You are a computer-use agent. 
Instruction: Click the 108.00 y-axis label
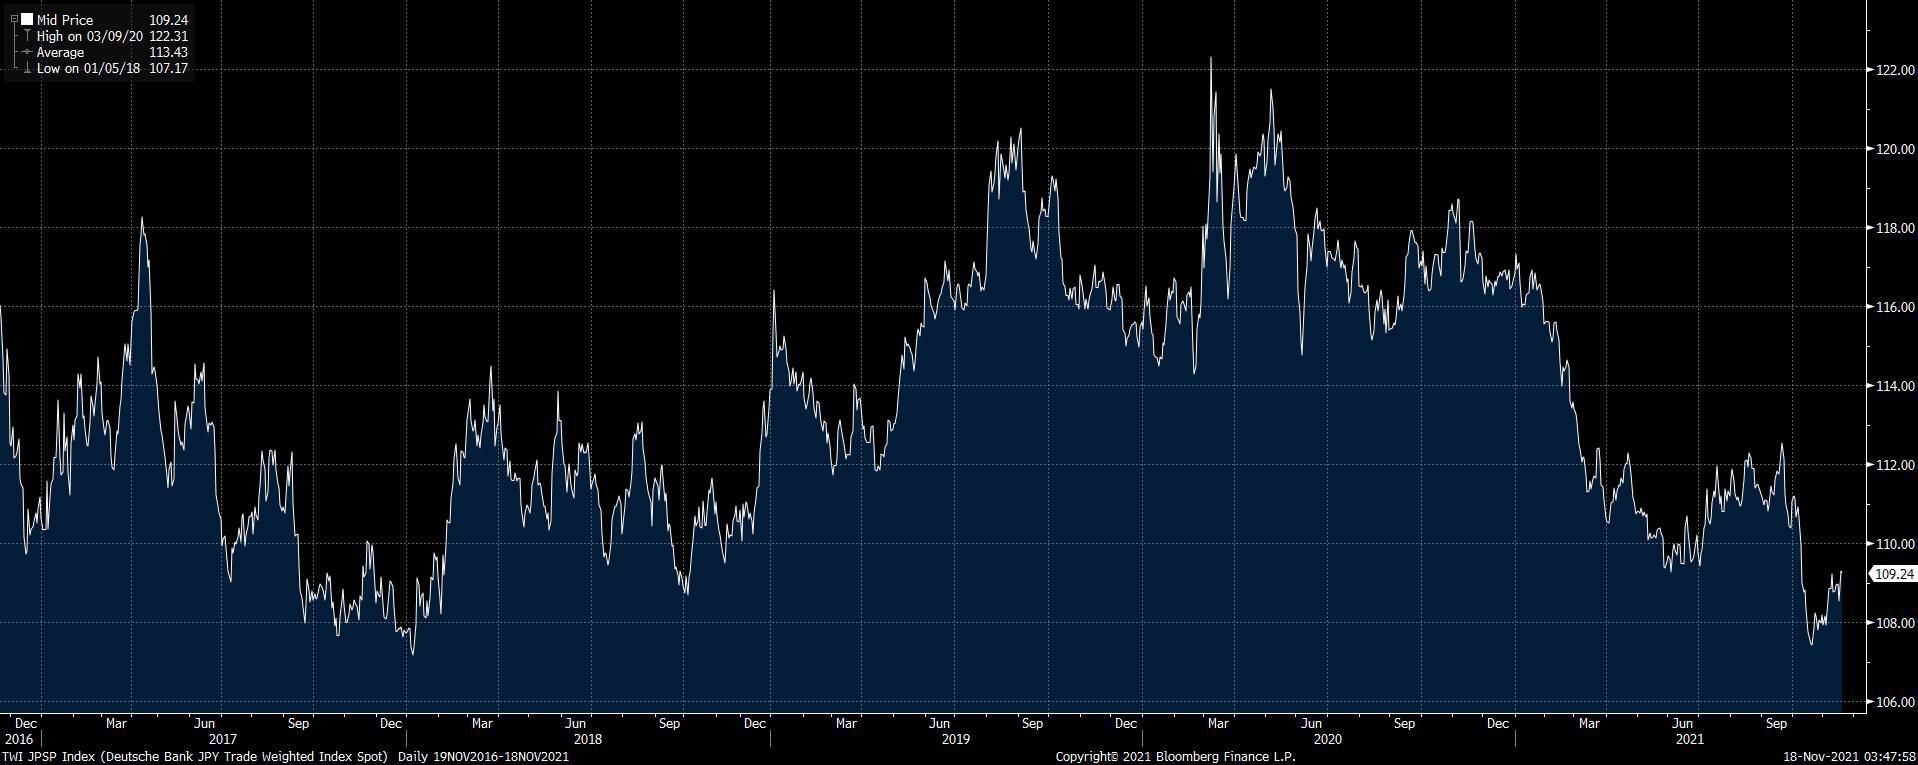pyautogui.click(x=1895, y=623)
